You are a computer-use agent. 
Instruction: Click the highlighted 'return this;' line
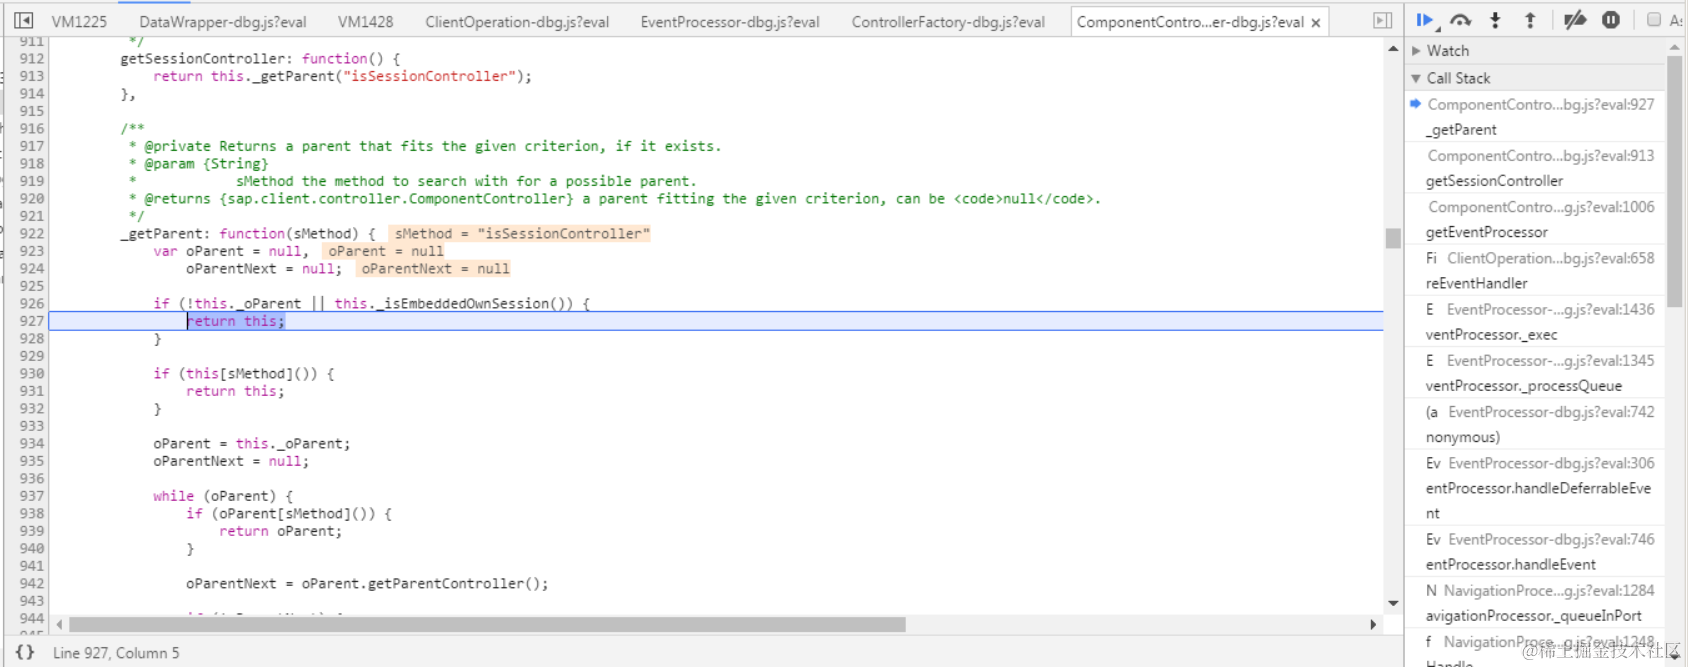click(716, 321)
